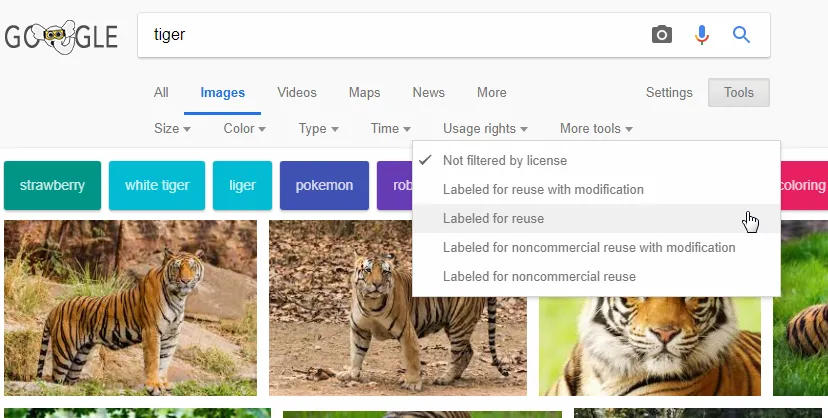Select the Images tab
Image resolution: width=828 pixels, height=418 pixels.
coord(222,93)
